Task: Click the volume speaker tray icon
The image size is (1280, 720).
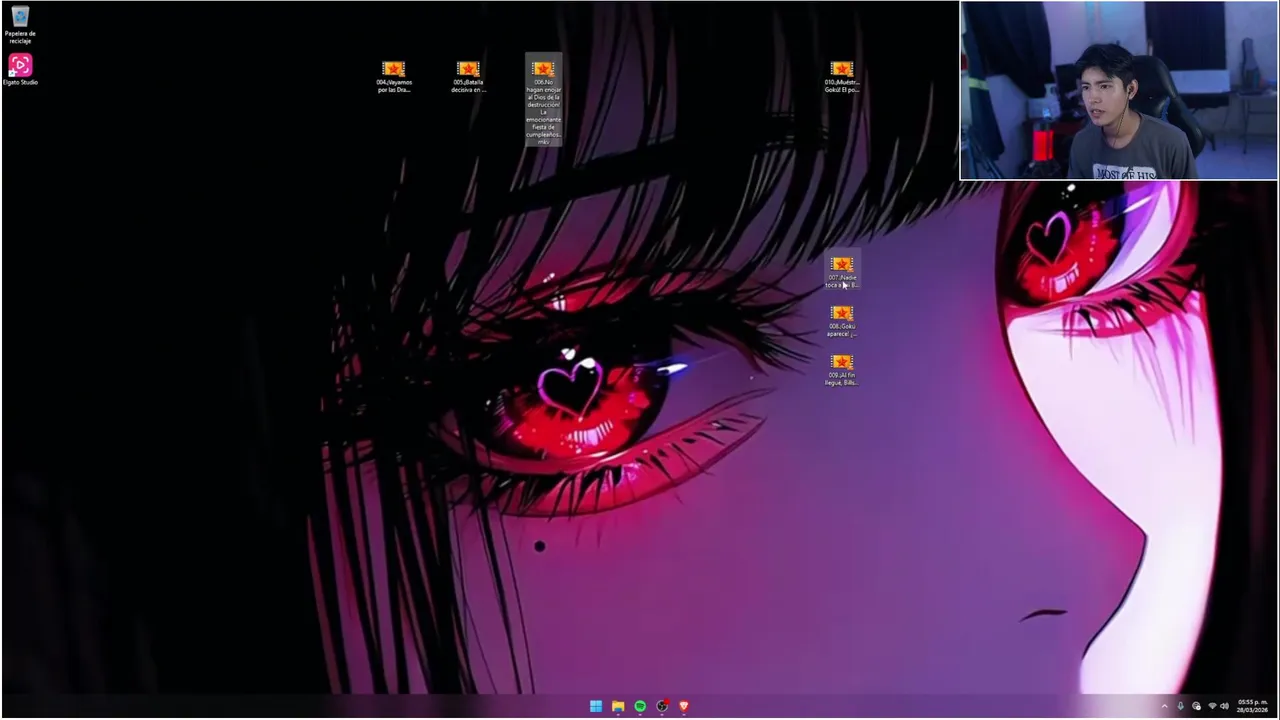Action: coord(1224,706)
